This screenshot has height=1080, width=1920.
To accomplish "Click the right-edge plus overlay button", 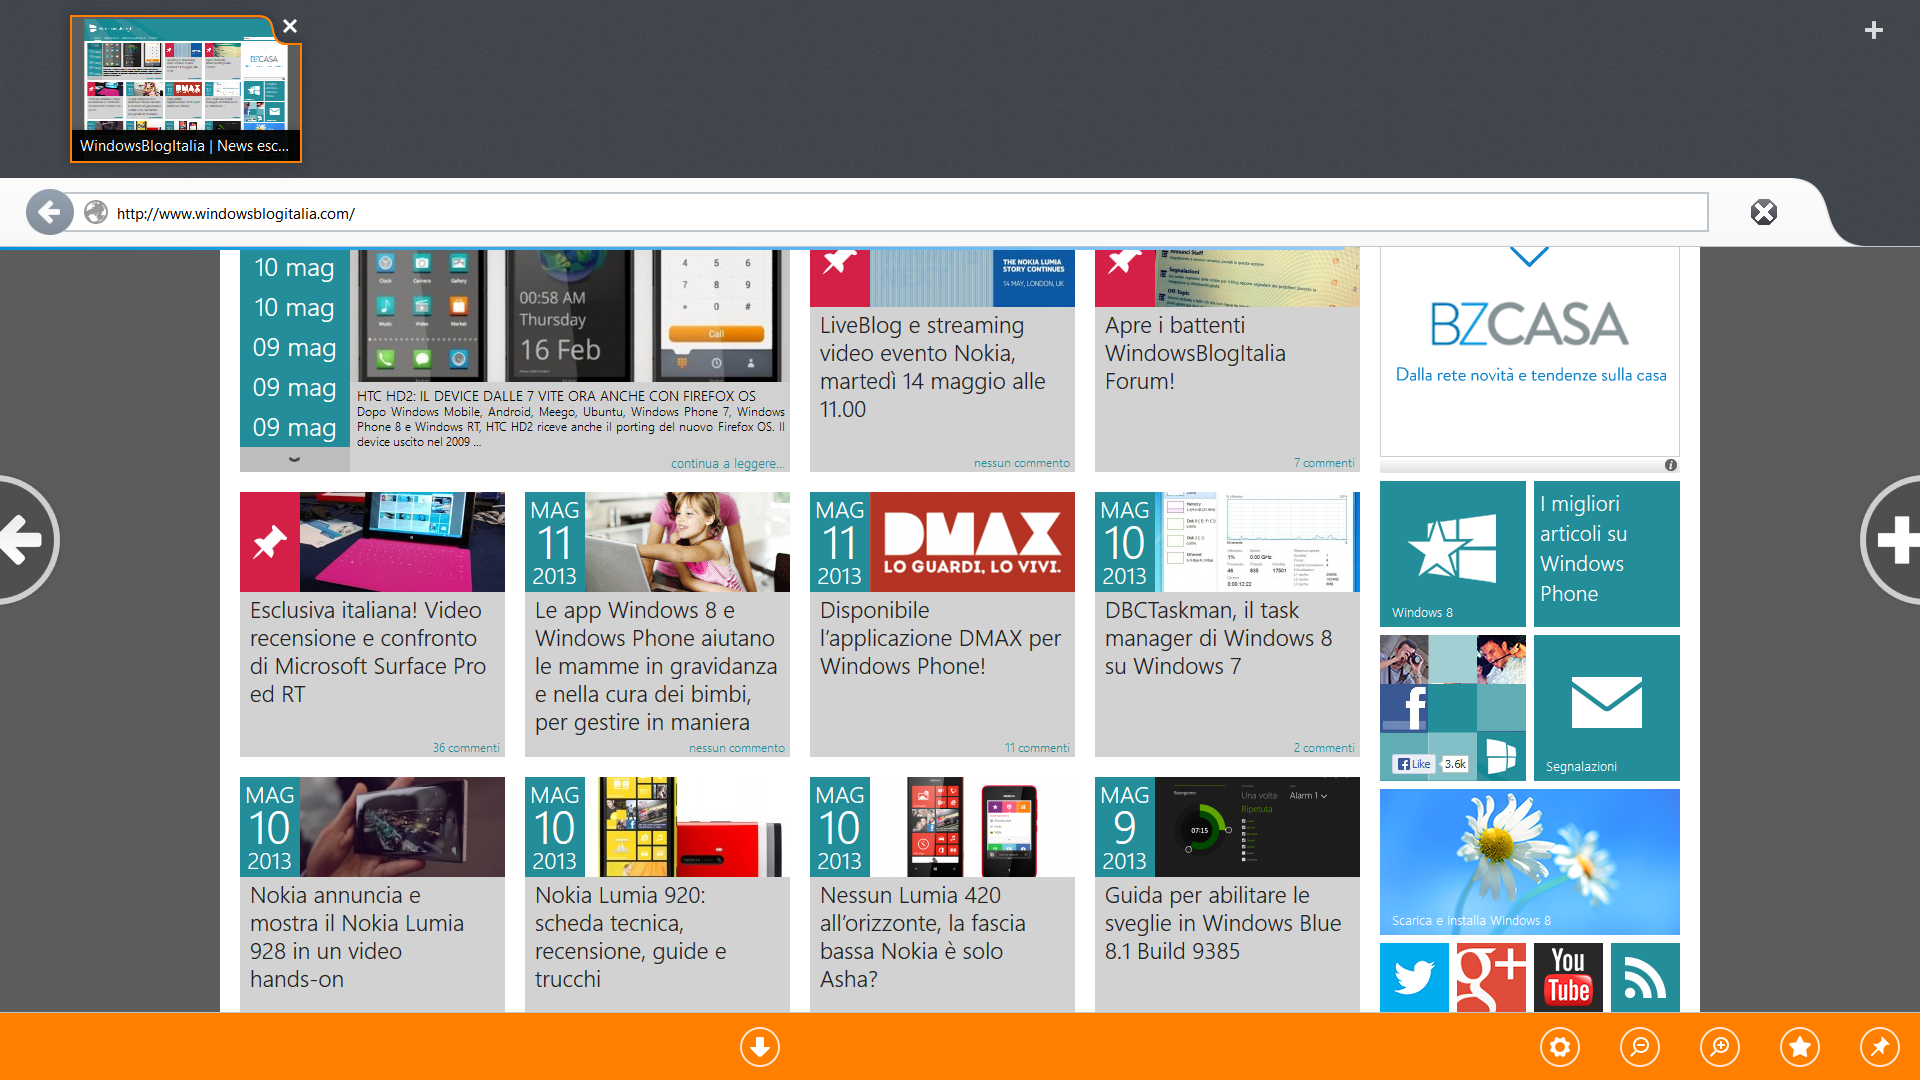I will tap(1892, 540).
